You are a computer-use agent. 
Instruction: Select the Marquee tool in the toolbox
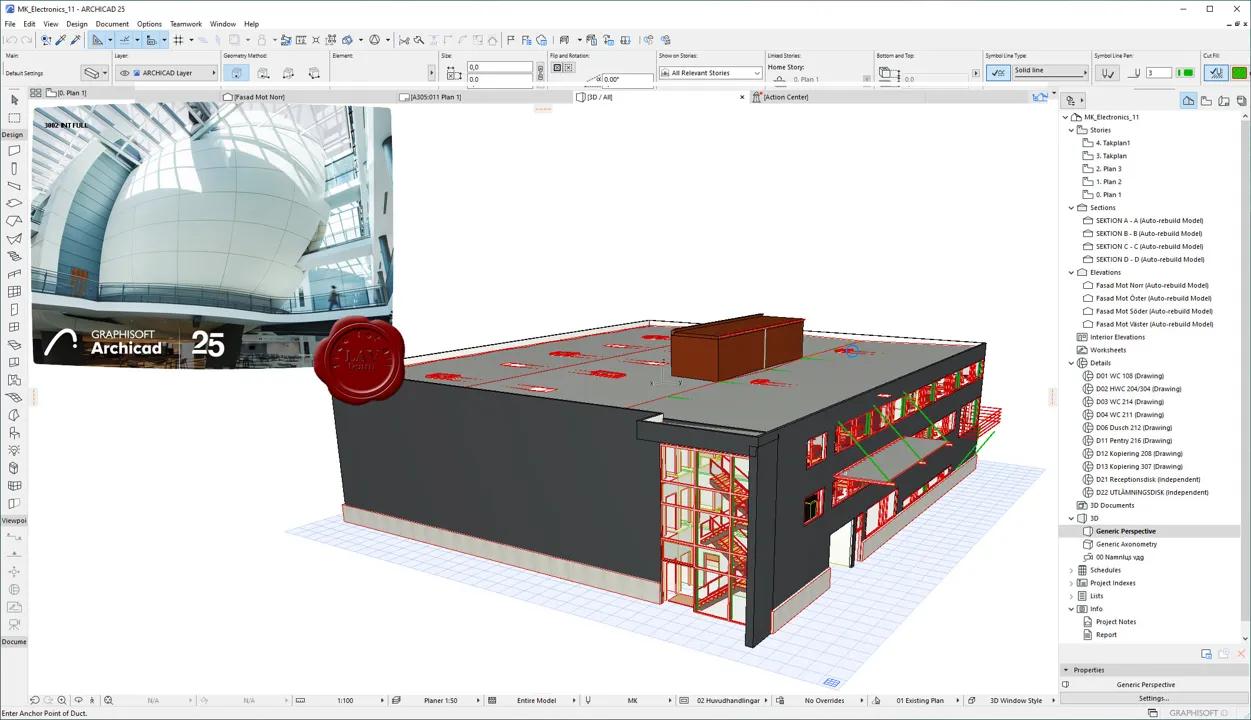pyautogui.click(x=14, y=117)
